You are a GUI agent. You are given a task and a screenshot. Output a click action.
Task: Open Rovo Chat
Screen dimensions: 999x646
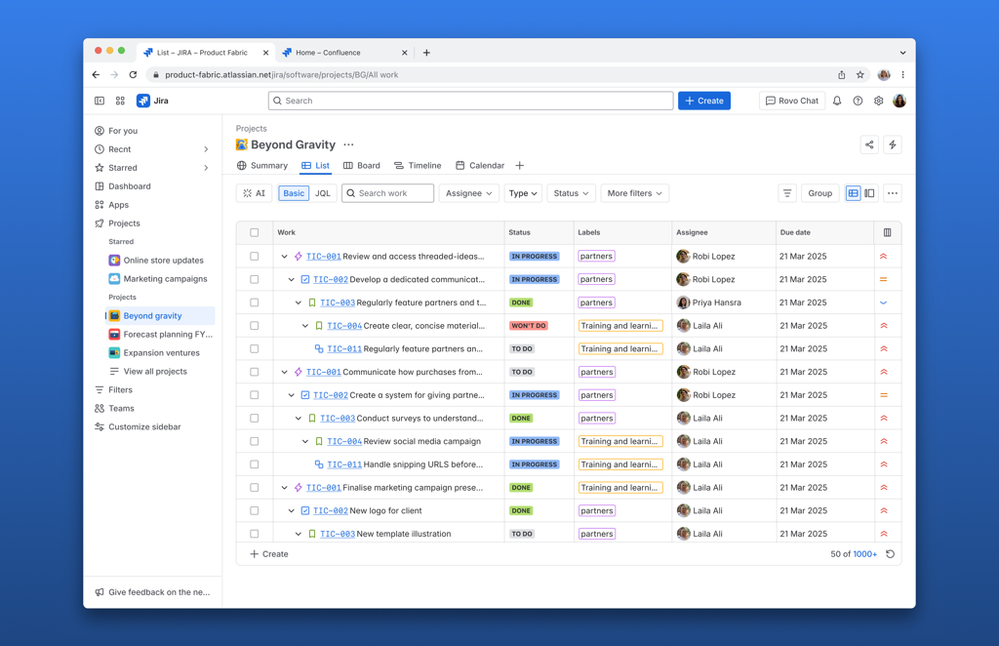(x=792, y=101)
